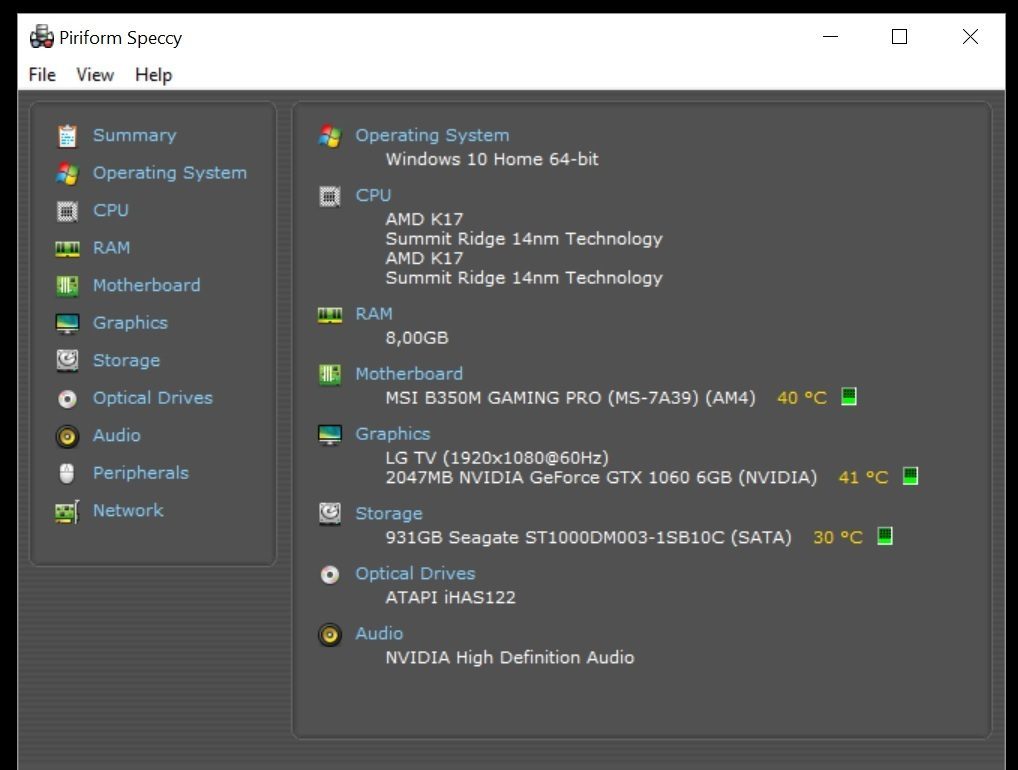Click the Graphics monitor icon in summary panel

[330, 434]
